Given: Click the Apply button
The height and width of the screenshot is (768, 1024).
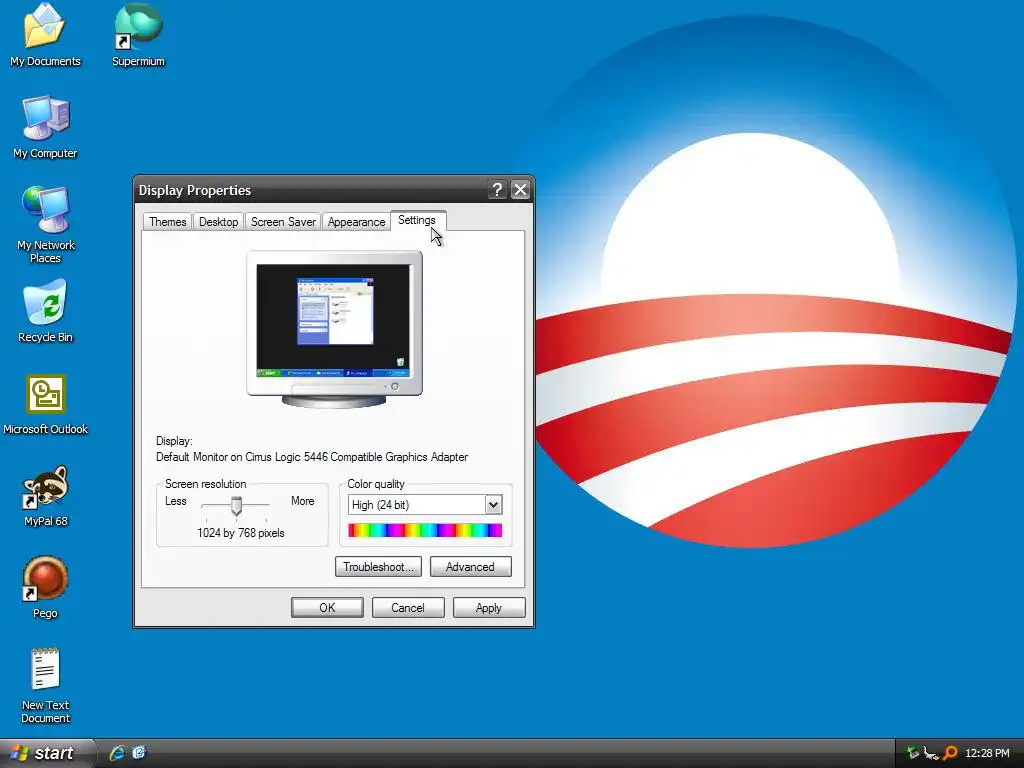Looking at the screenshot, I should [489, 607].
